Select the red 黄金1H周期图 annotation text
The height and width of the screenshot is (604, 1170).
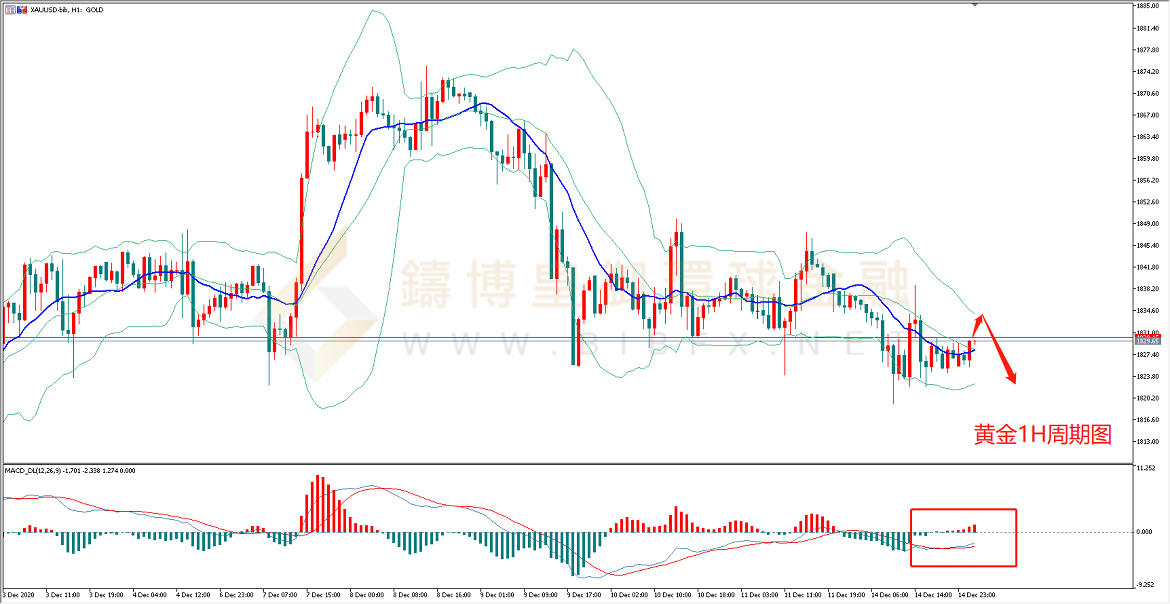pyautogui.click(x=1043, y=435)
